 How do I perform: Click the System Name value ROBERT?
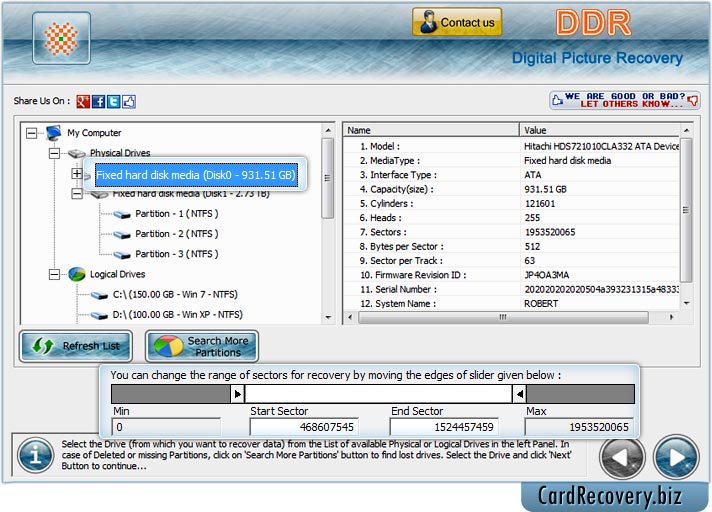click(x=541, y=304)
